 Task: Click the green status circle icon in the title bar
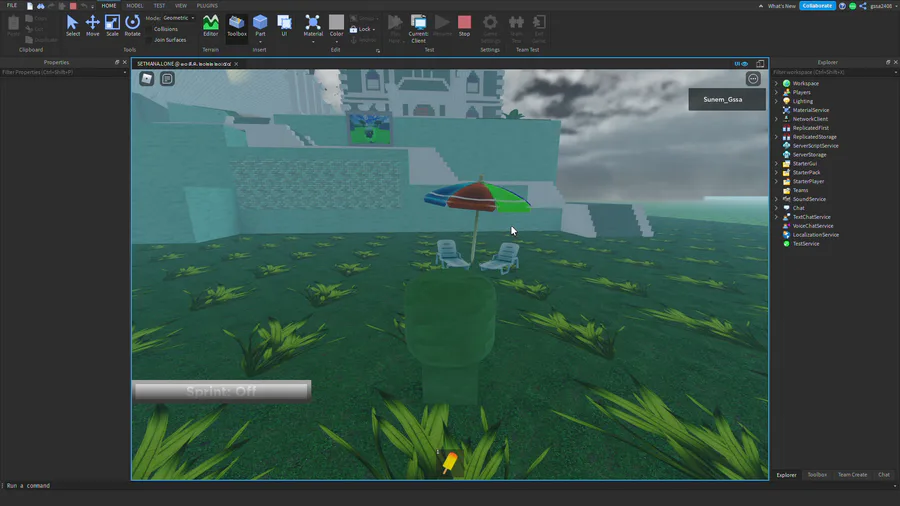(x=852, y=6)
